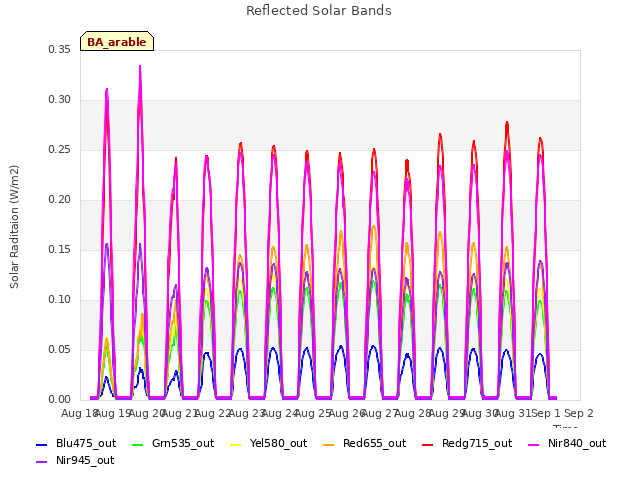This screenshot has width=640, height=480.
Task: Click the 0.30 y-axis tick label
Action: point(59,100)
